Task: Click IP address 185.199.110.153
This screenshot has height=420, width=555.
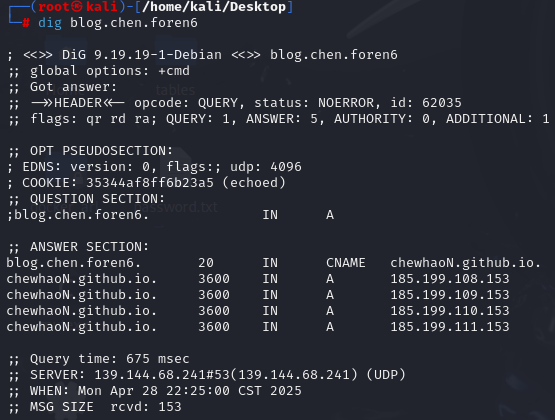Action: [450, 311]
